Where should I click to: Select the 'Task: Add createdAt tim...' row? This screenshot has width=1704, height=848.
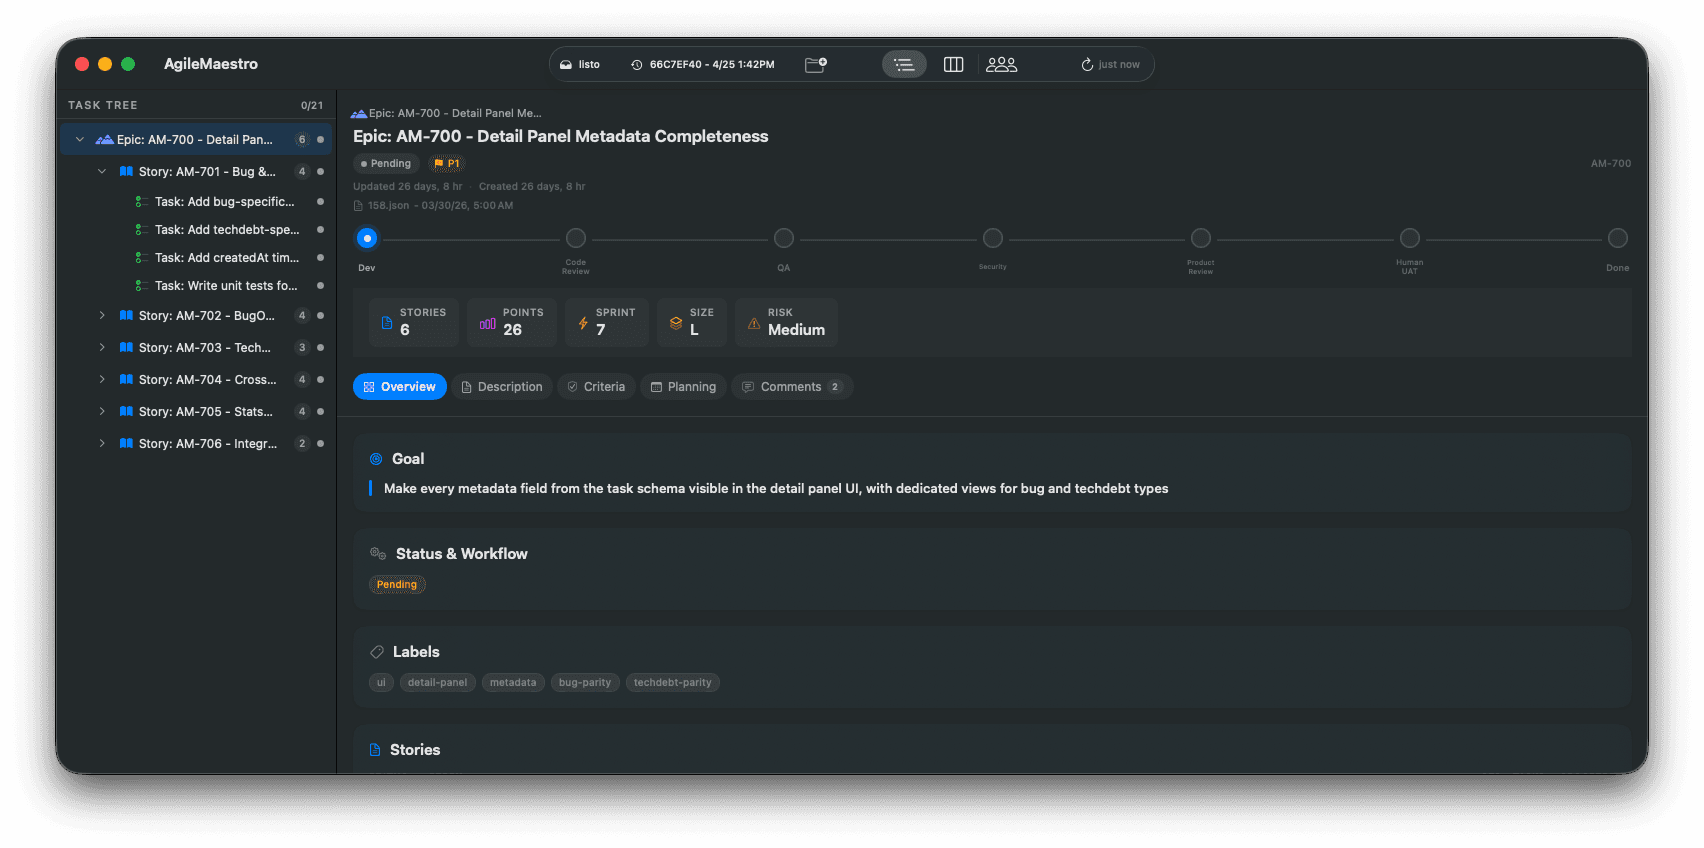pyautogui.click(x=196, y=258)
